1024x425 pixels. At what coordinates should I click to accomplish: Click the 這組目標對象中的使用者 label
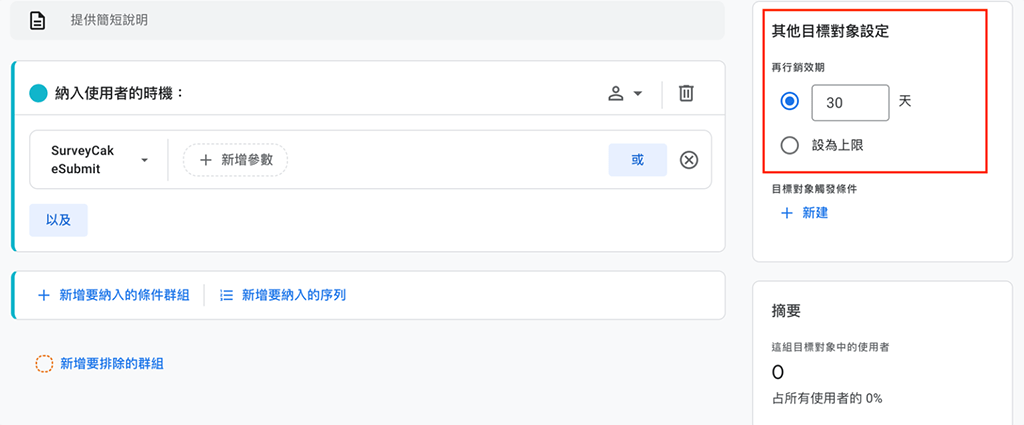pyautogui.click(x=829, y=347)
